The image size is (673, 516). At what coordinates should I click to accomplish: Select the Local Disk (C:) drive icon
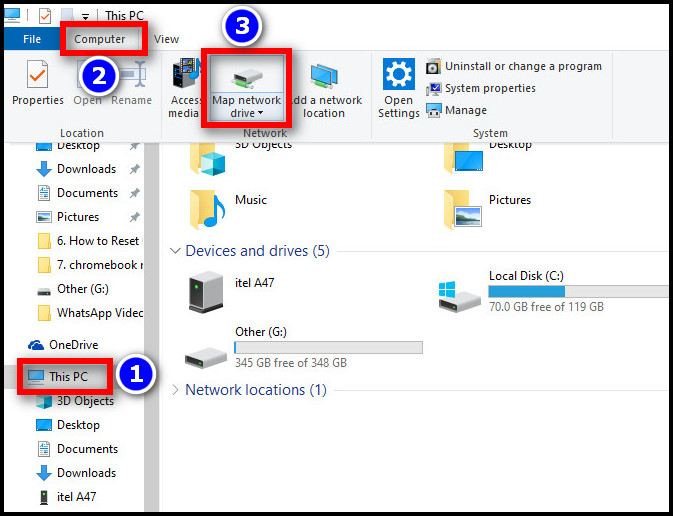click(460, 296)
